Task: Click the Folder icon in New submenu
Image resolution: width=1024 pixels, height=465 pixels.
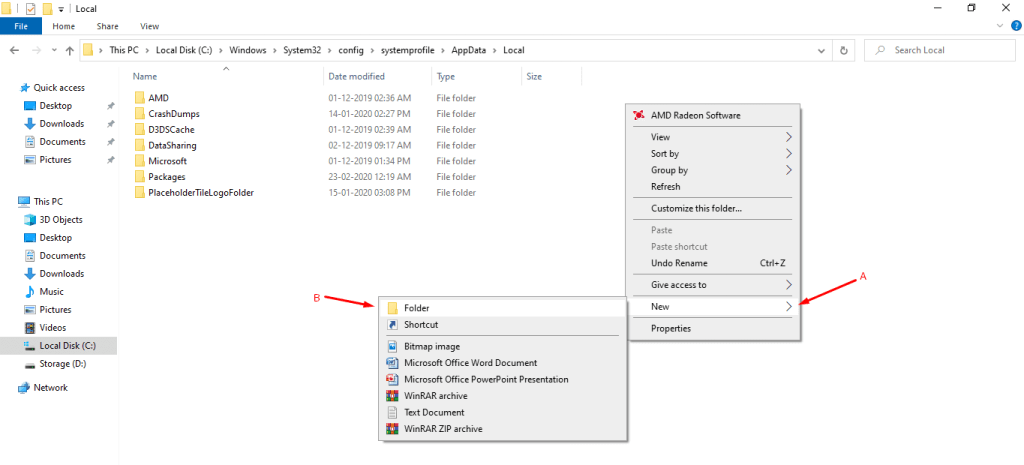Action: pos(392,308)
